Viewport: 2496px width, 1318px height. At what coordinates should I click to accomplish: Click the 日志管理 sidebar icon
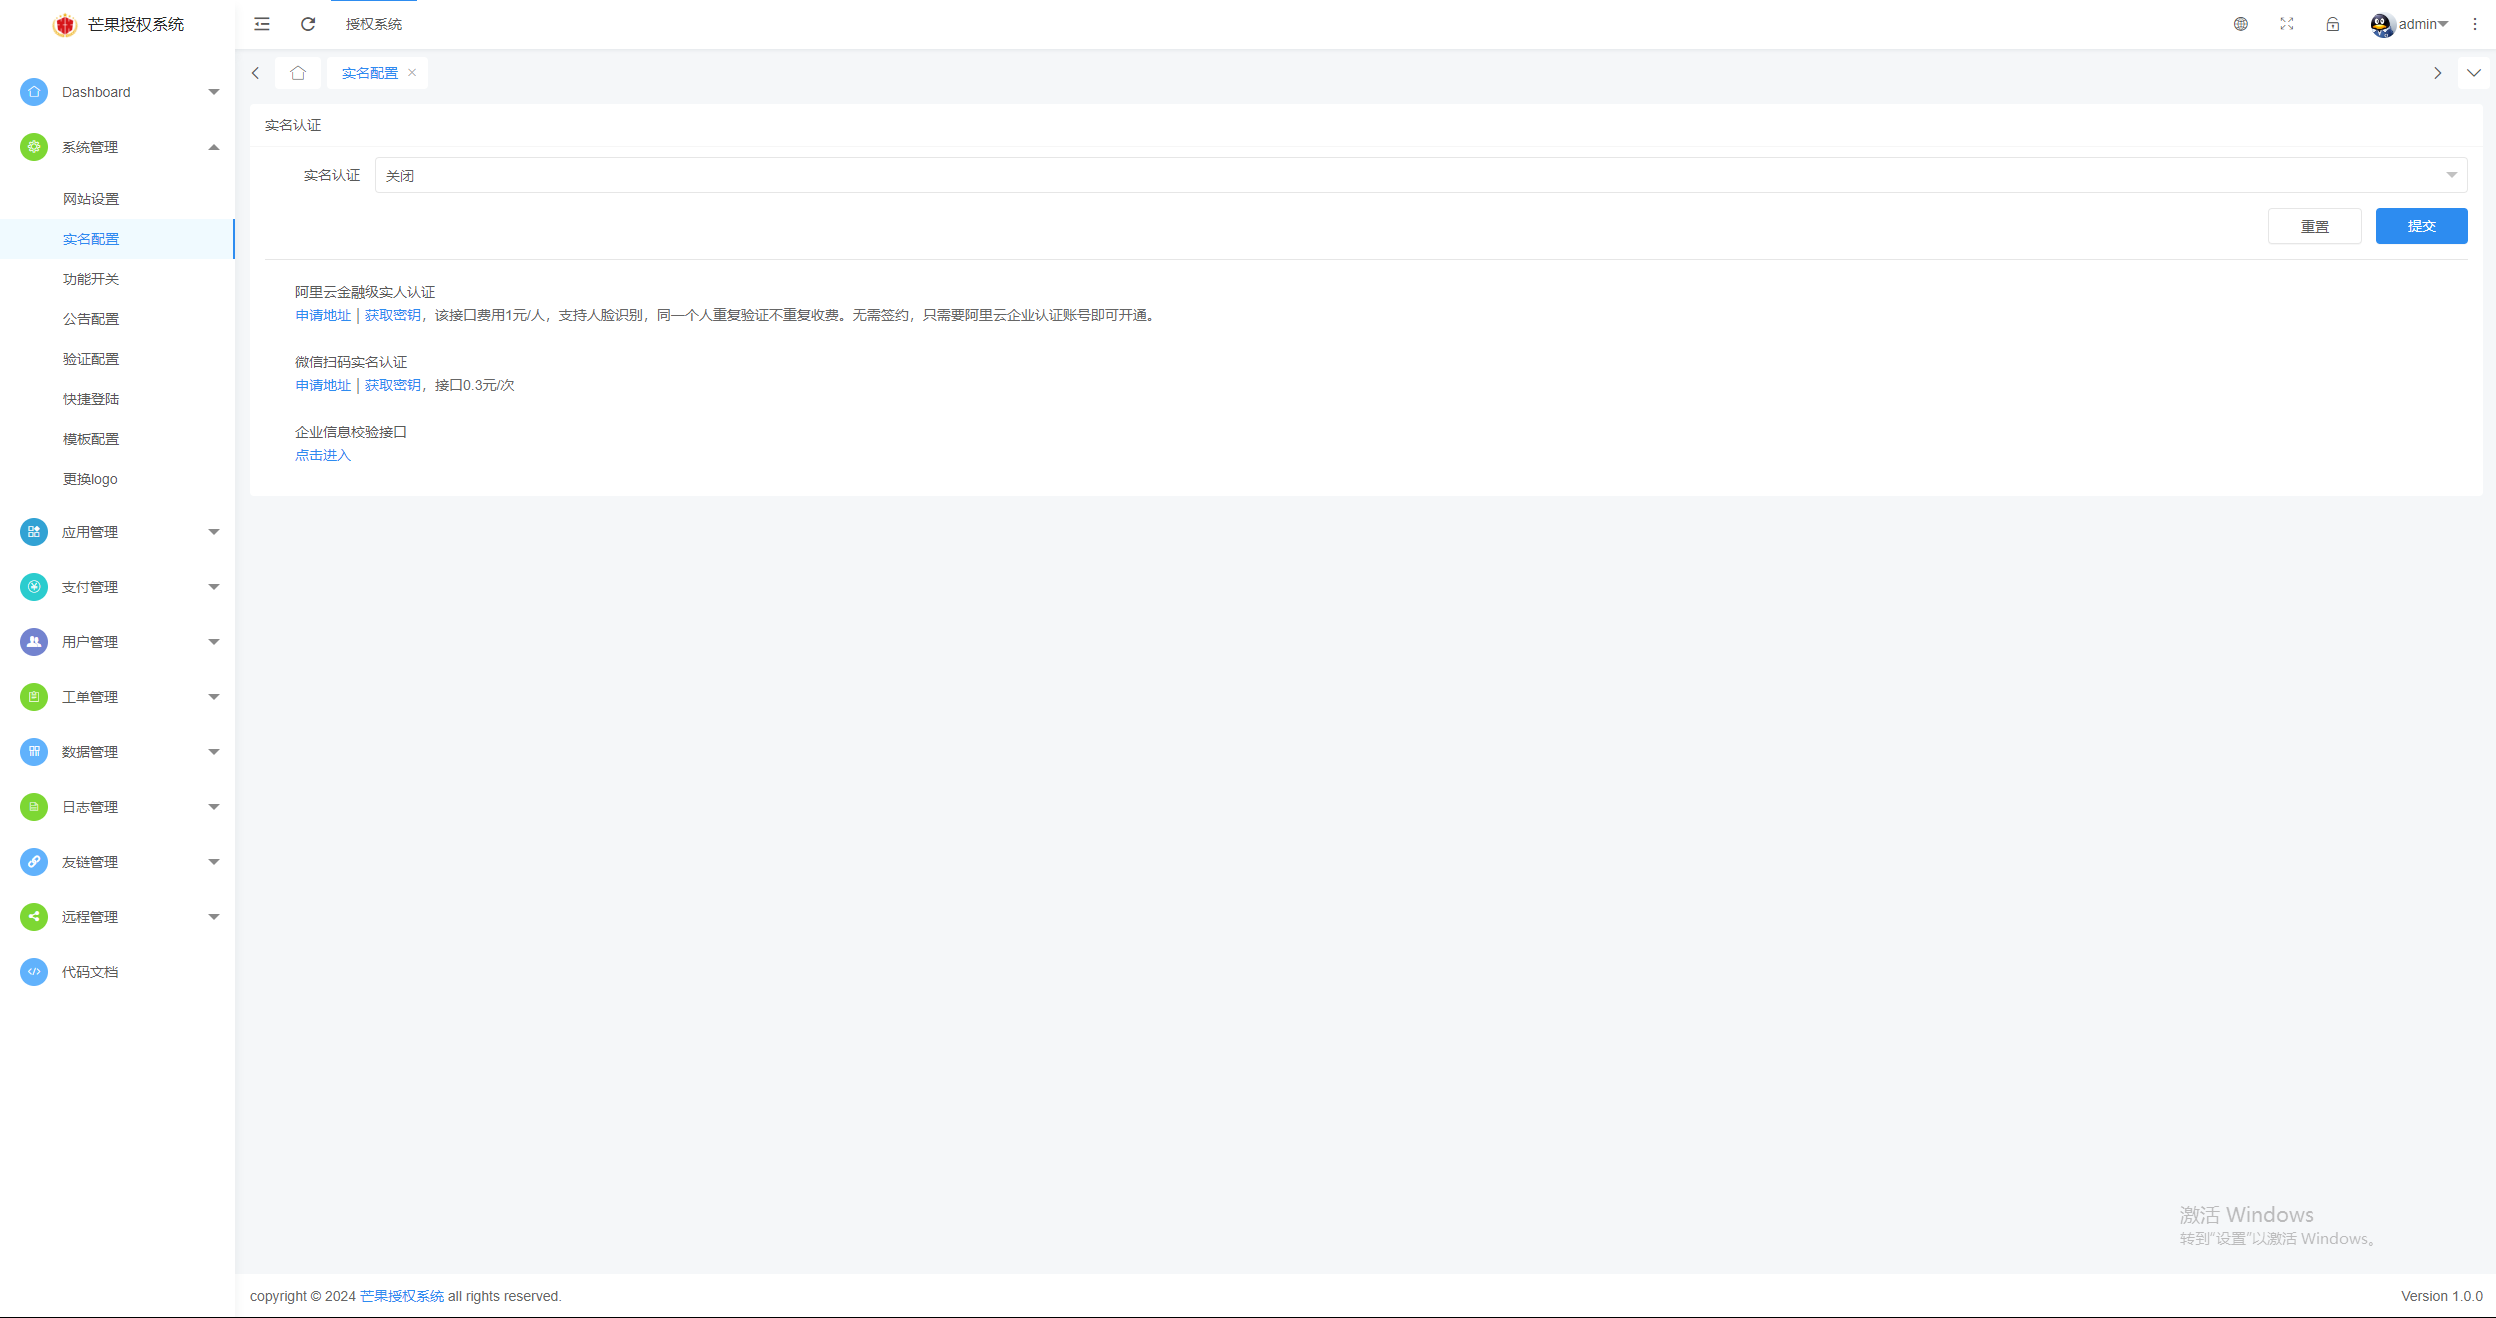tap(34, 807)
